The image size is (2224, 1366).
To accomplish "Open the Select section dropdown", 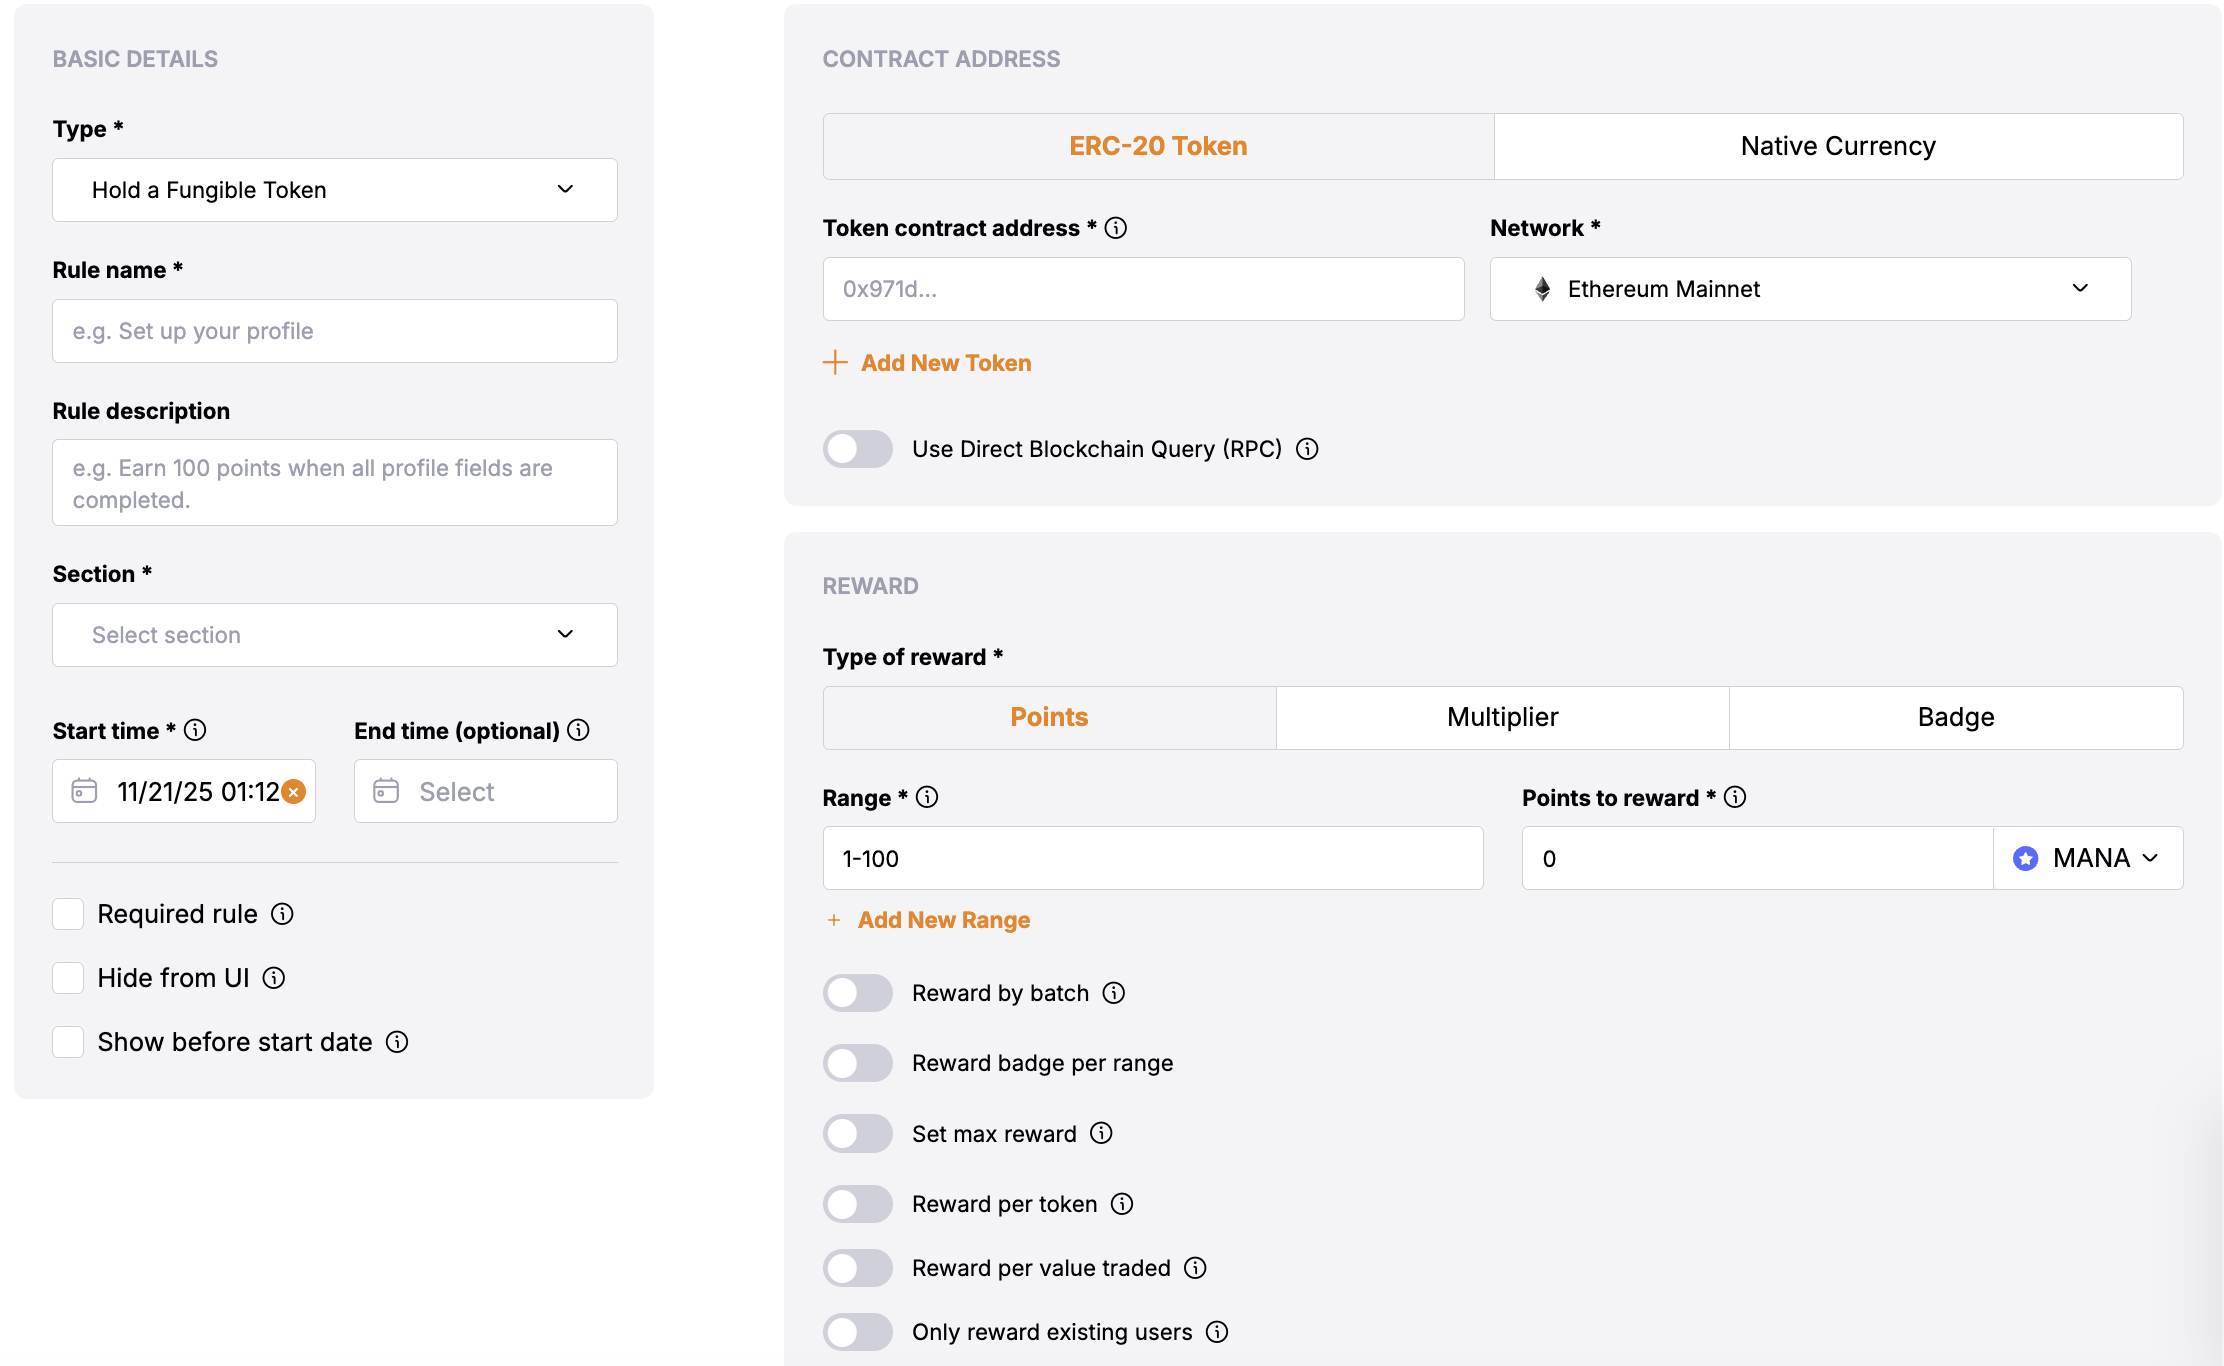I will (x=334, y=635).
